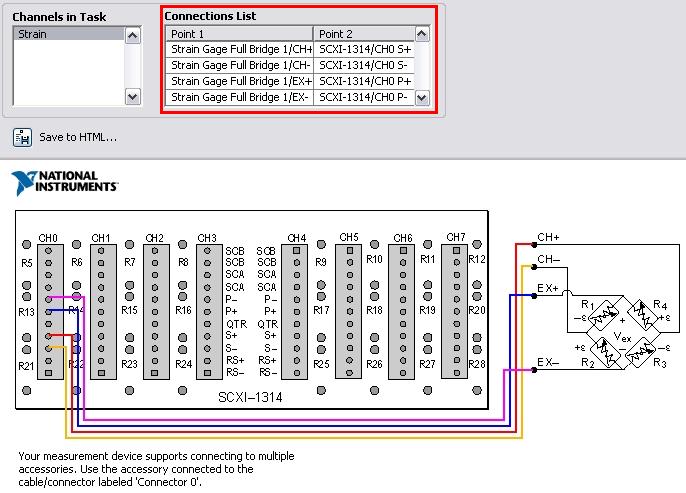Click the R1 resistor in the bridge
Image resolution: width=686 pixels, height=493 pixels.
(598, 312)
